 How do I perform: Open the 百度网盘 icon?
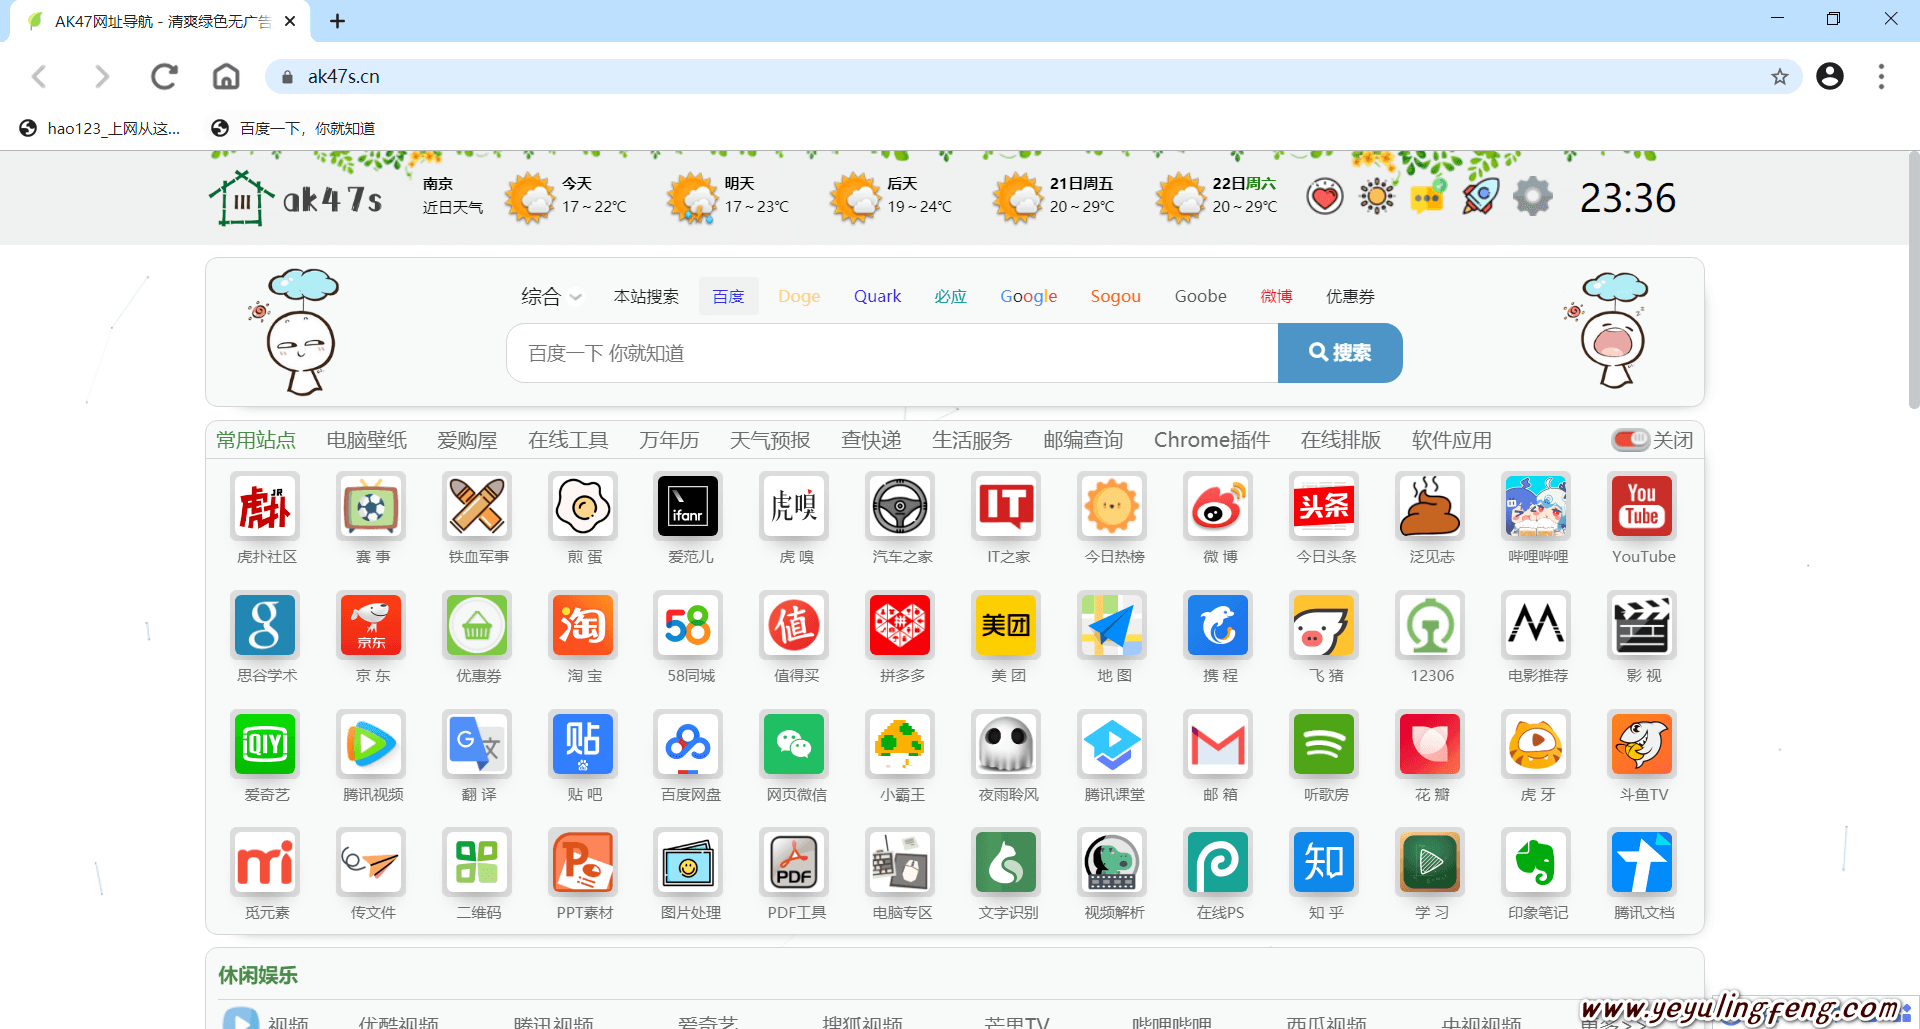(689, 744)
